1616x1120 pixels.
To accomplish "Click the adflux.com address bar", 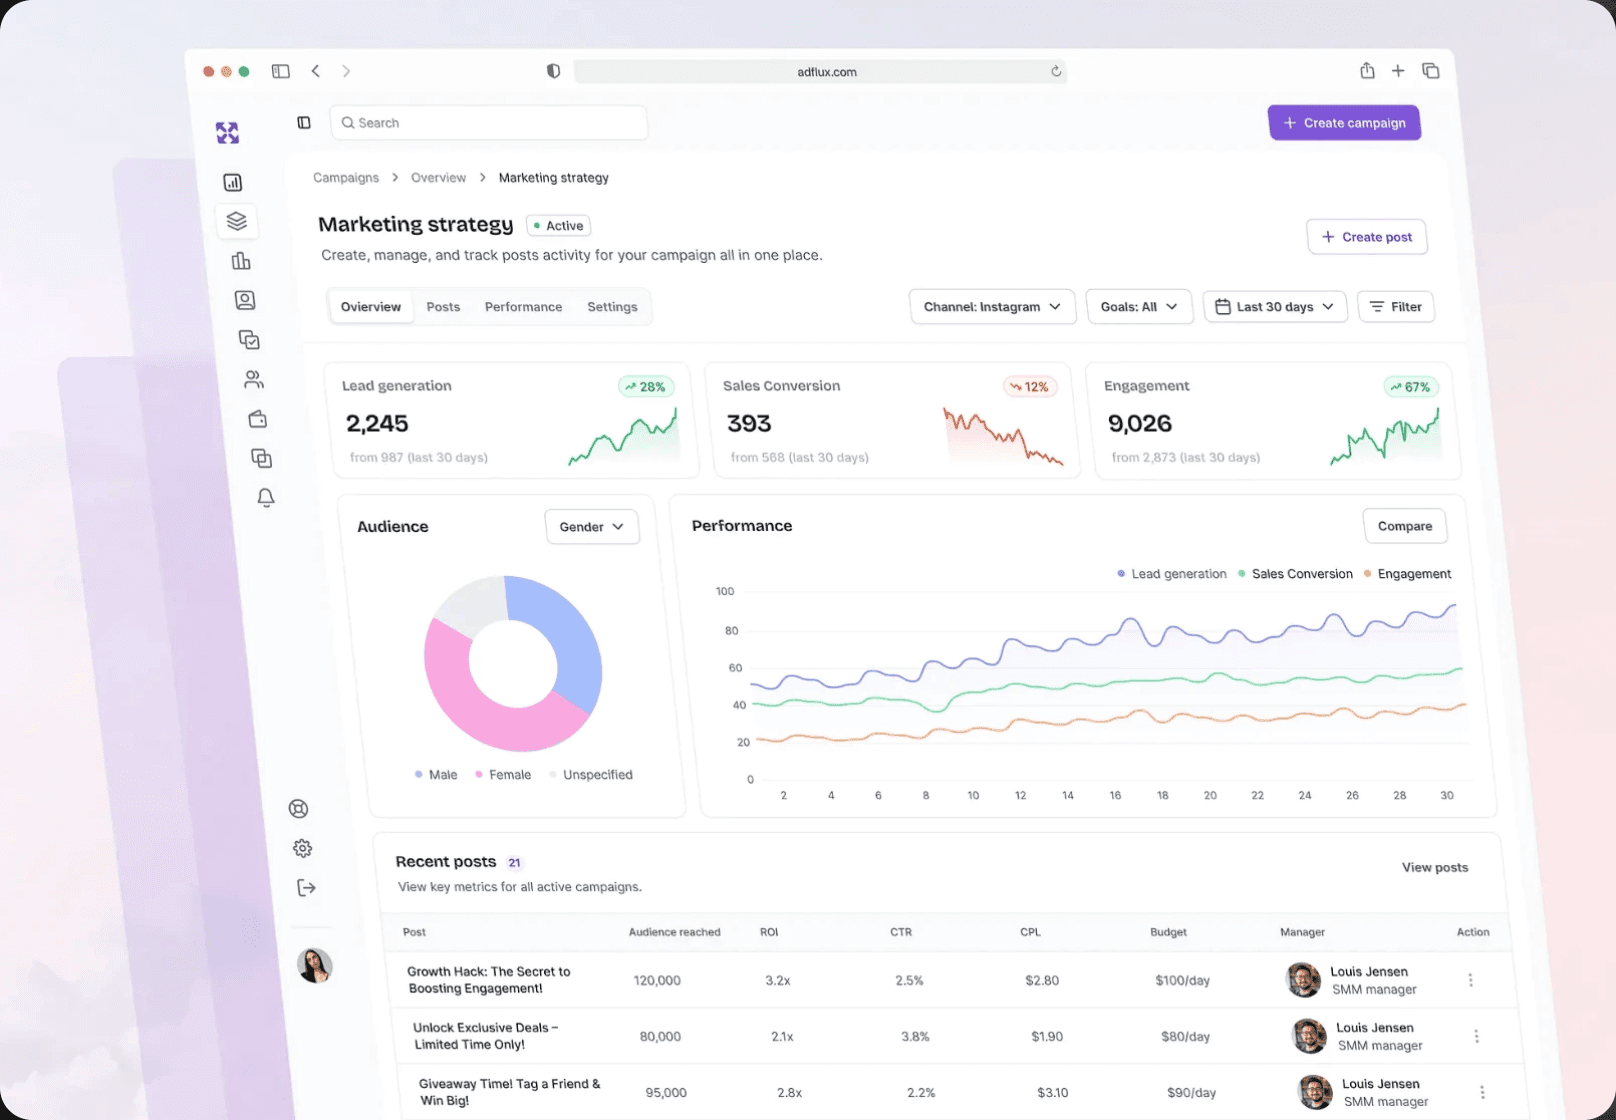I will pos(820,71).
